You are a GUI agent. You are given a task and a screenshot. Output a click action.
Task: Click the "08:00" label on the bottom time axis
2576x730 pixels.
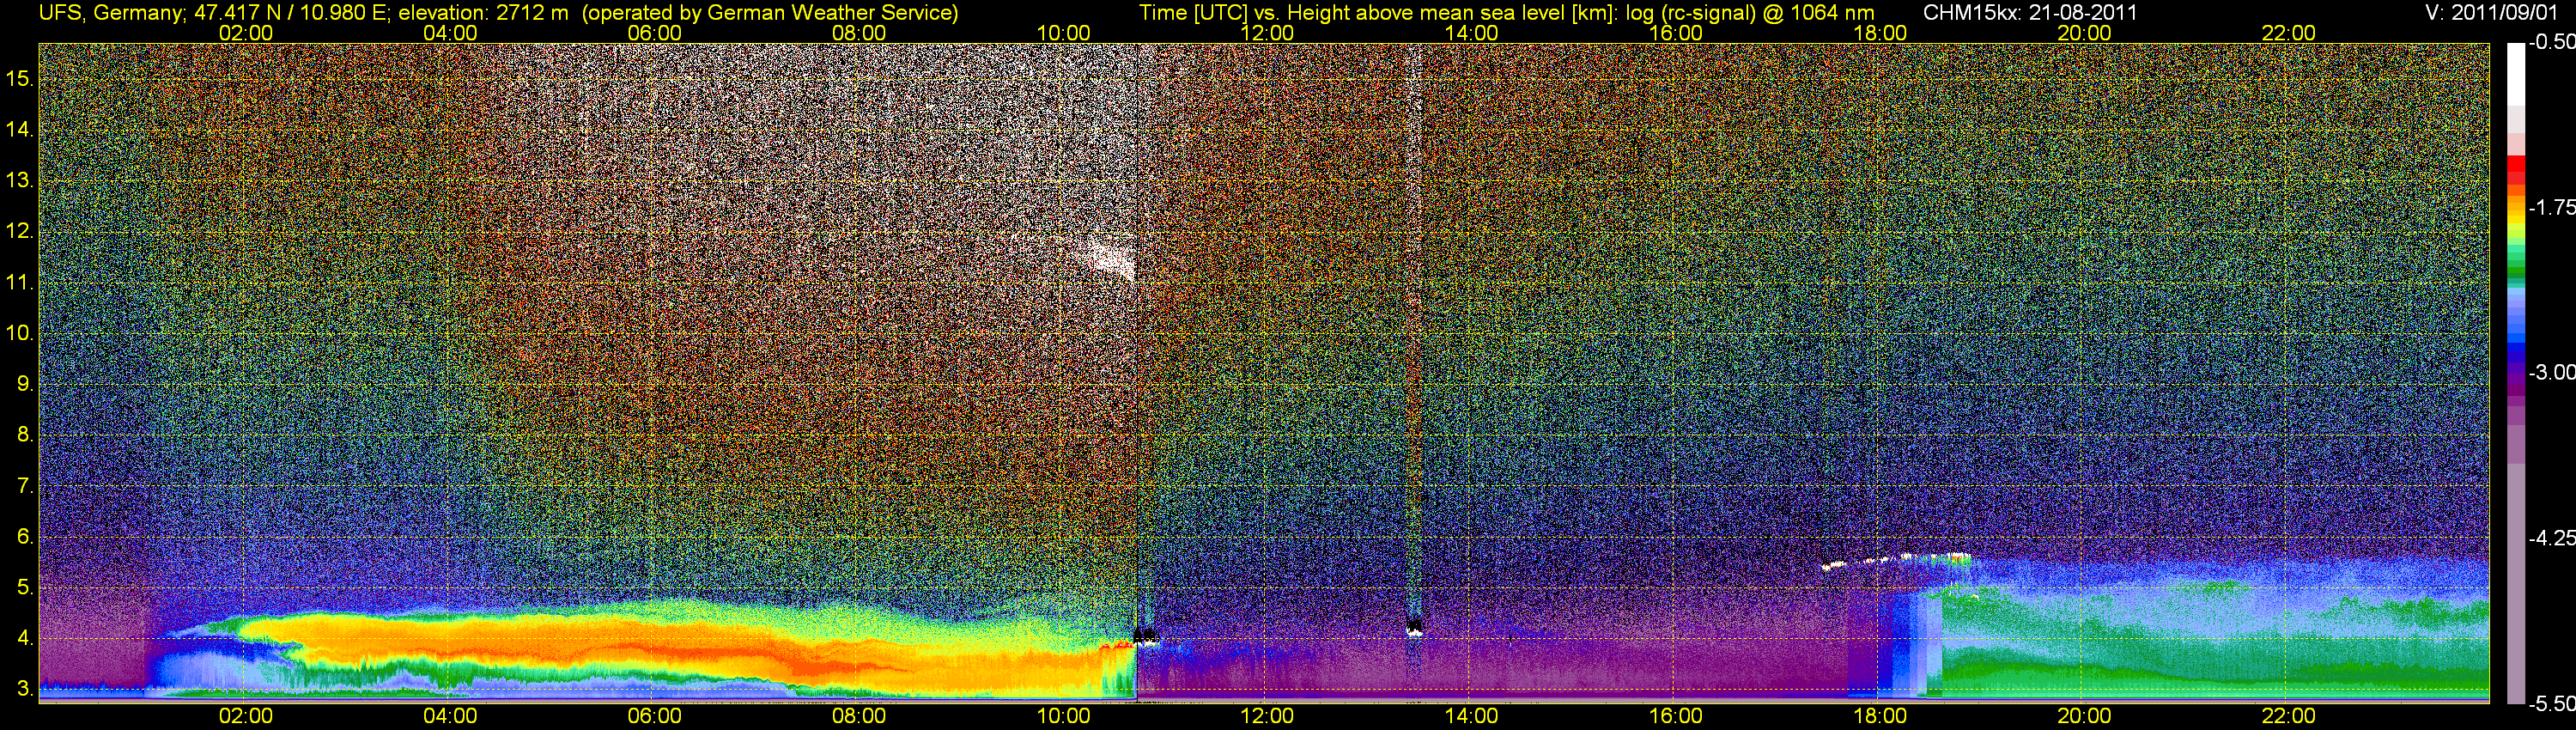[859, 716]
